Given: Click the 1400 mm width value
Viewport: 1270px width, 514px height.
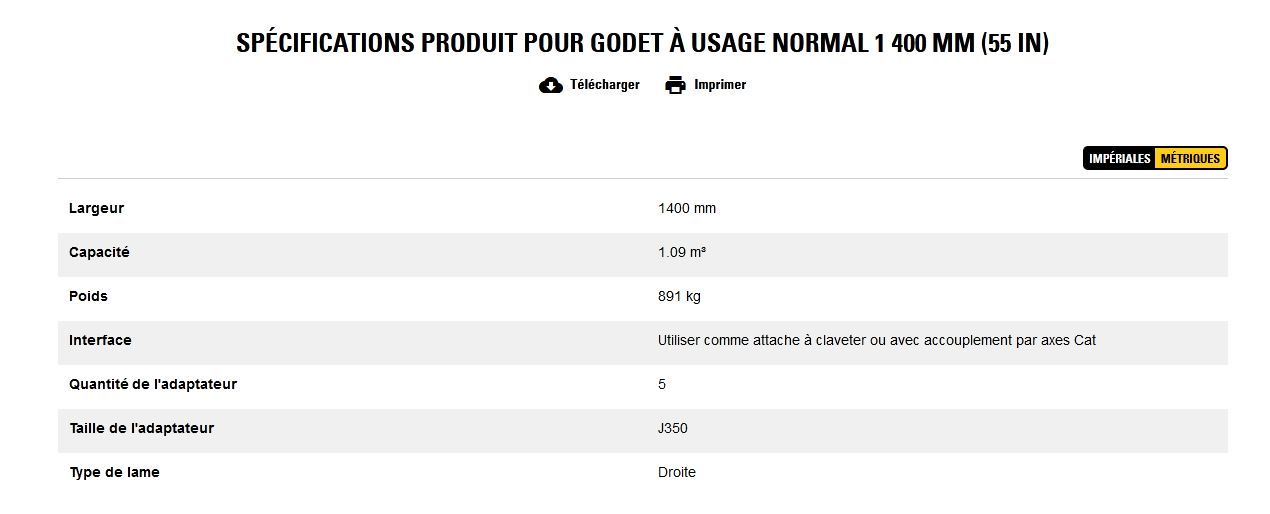Looking at the screenshot, I should point(687,209).
